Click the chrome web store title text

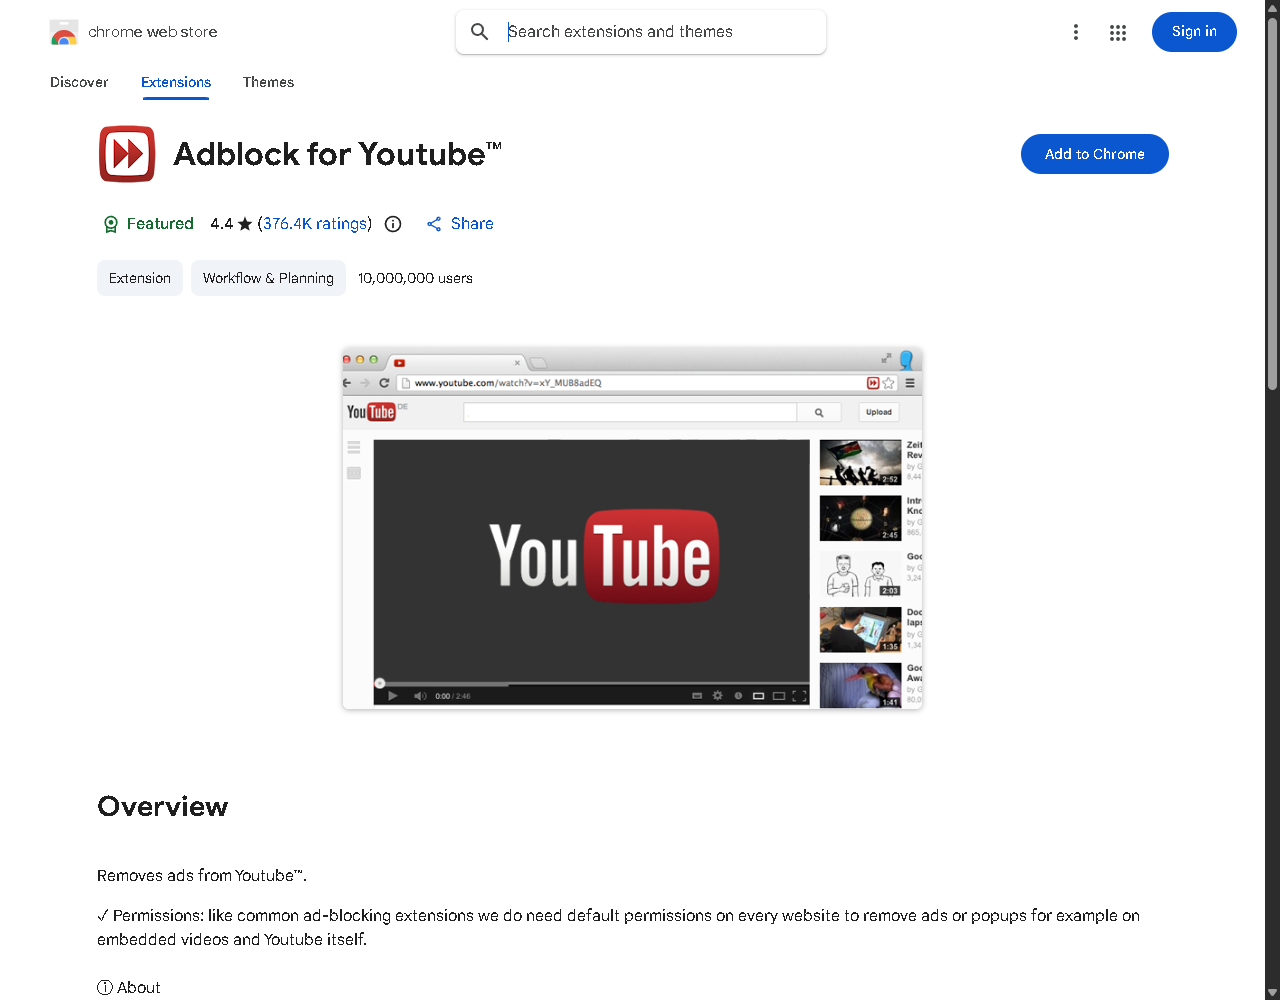(x=153, y=32)
